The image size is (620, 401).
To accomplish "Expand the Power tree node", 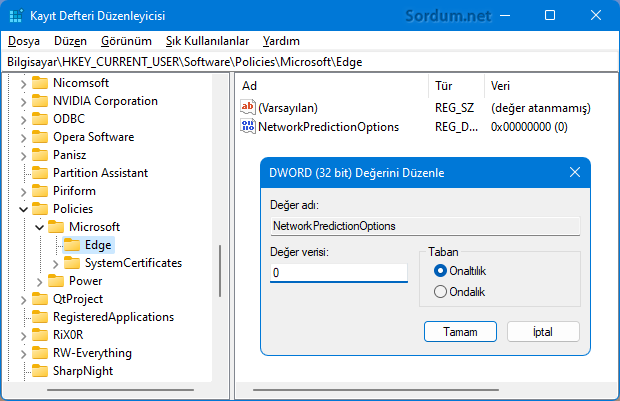I will click(39, 282).
